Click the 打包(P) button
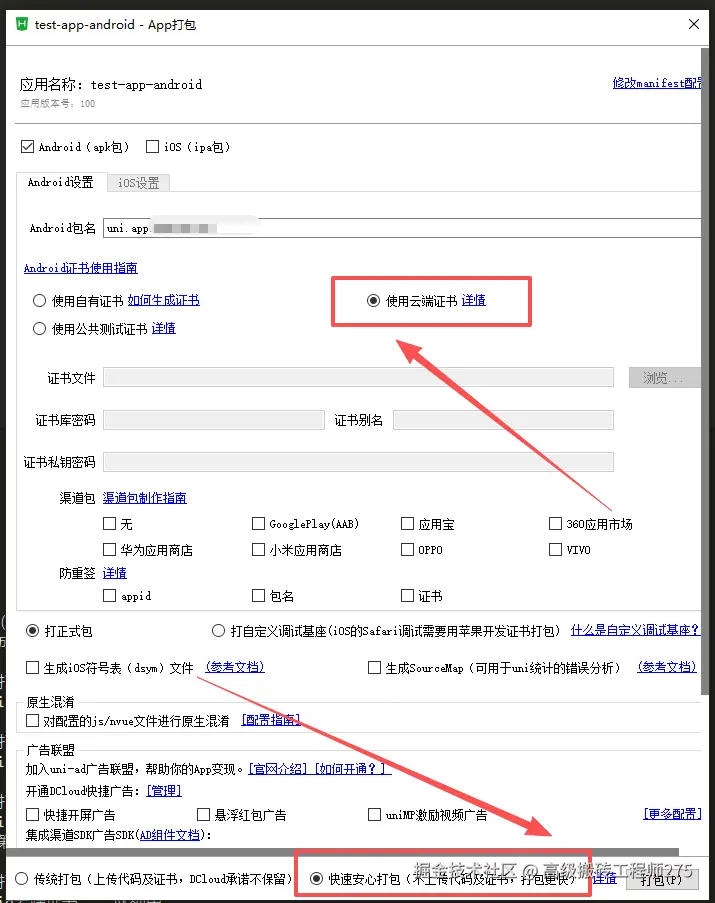Image resolution: width=715 pixels, height=903 pixels. 661,880
